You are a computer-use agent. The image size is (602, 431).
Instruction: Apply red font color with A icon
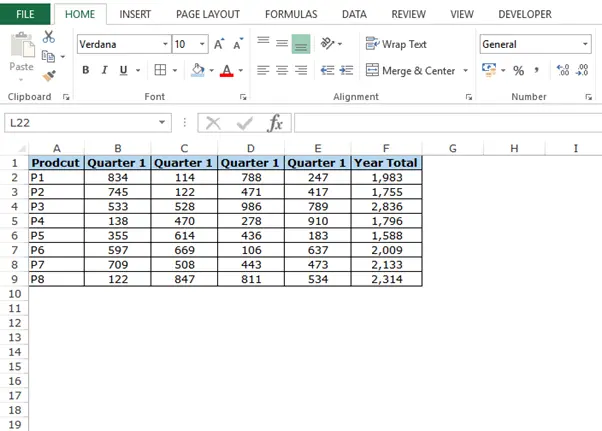[227, 70]
